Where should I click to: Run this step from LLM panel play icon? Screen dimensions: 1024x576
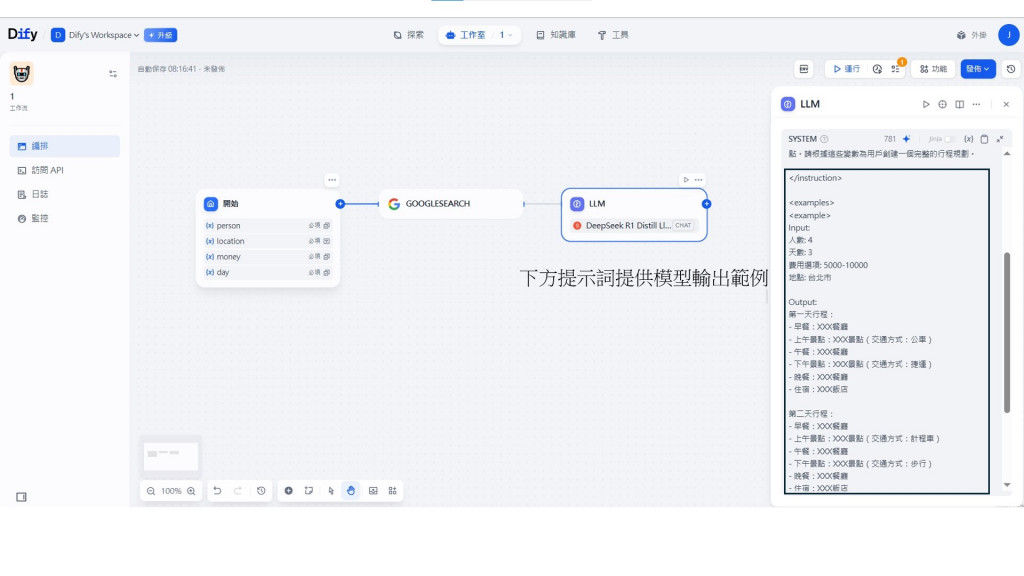tap(925, 104)
